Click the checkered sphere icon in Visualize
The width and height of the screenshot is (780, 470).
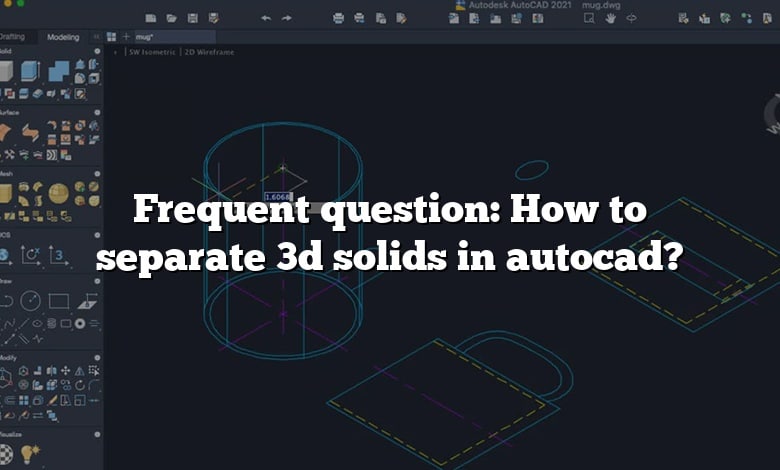pos(5,454)
